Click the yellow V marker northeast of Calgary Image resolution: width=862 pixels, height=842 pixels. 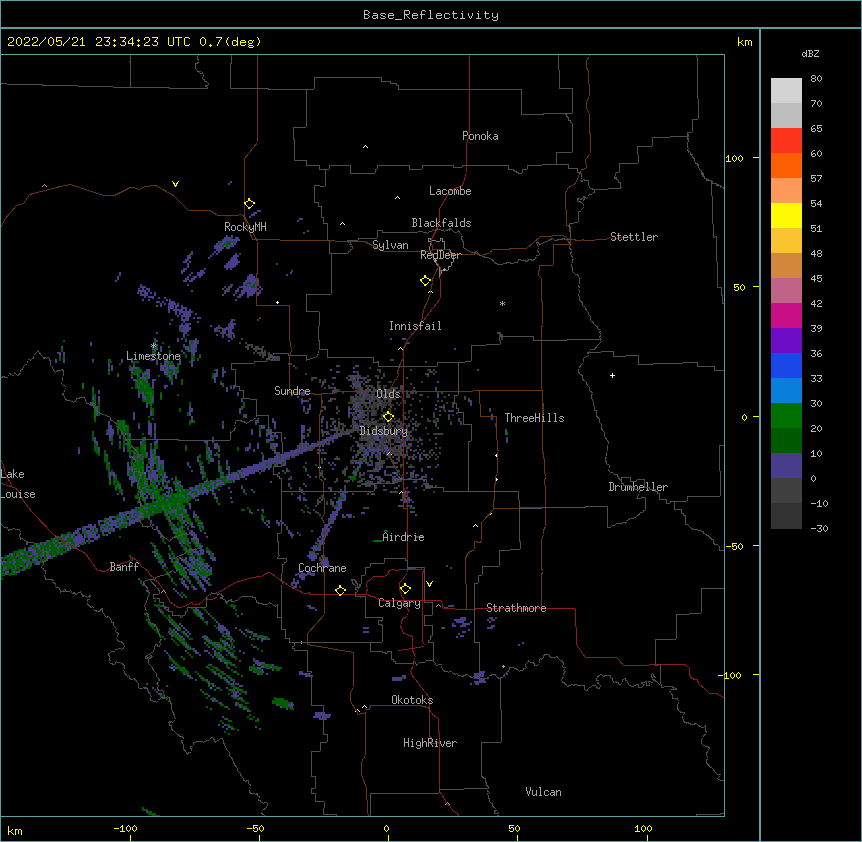[x=429, y=584]
